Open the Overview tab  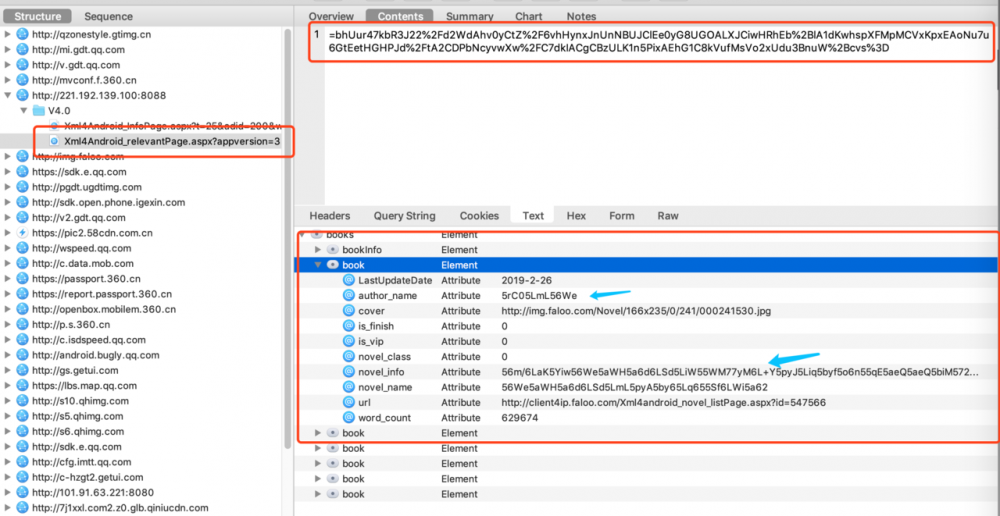pos(331,16)
